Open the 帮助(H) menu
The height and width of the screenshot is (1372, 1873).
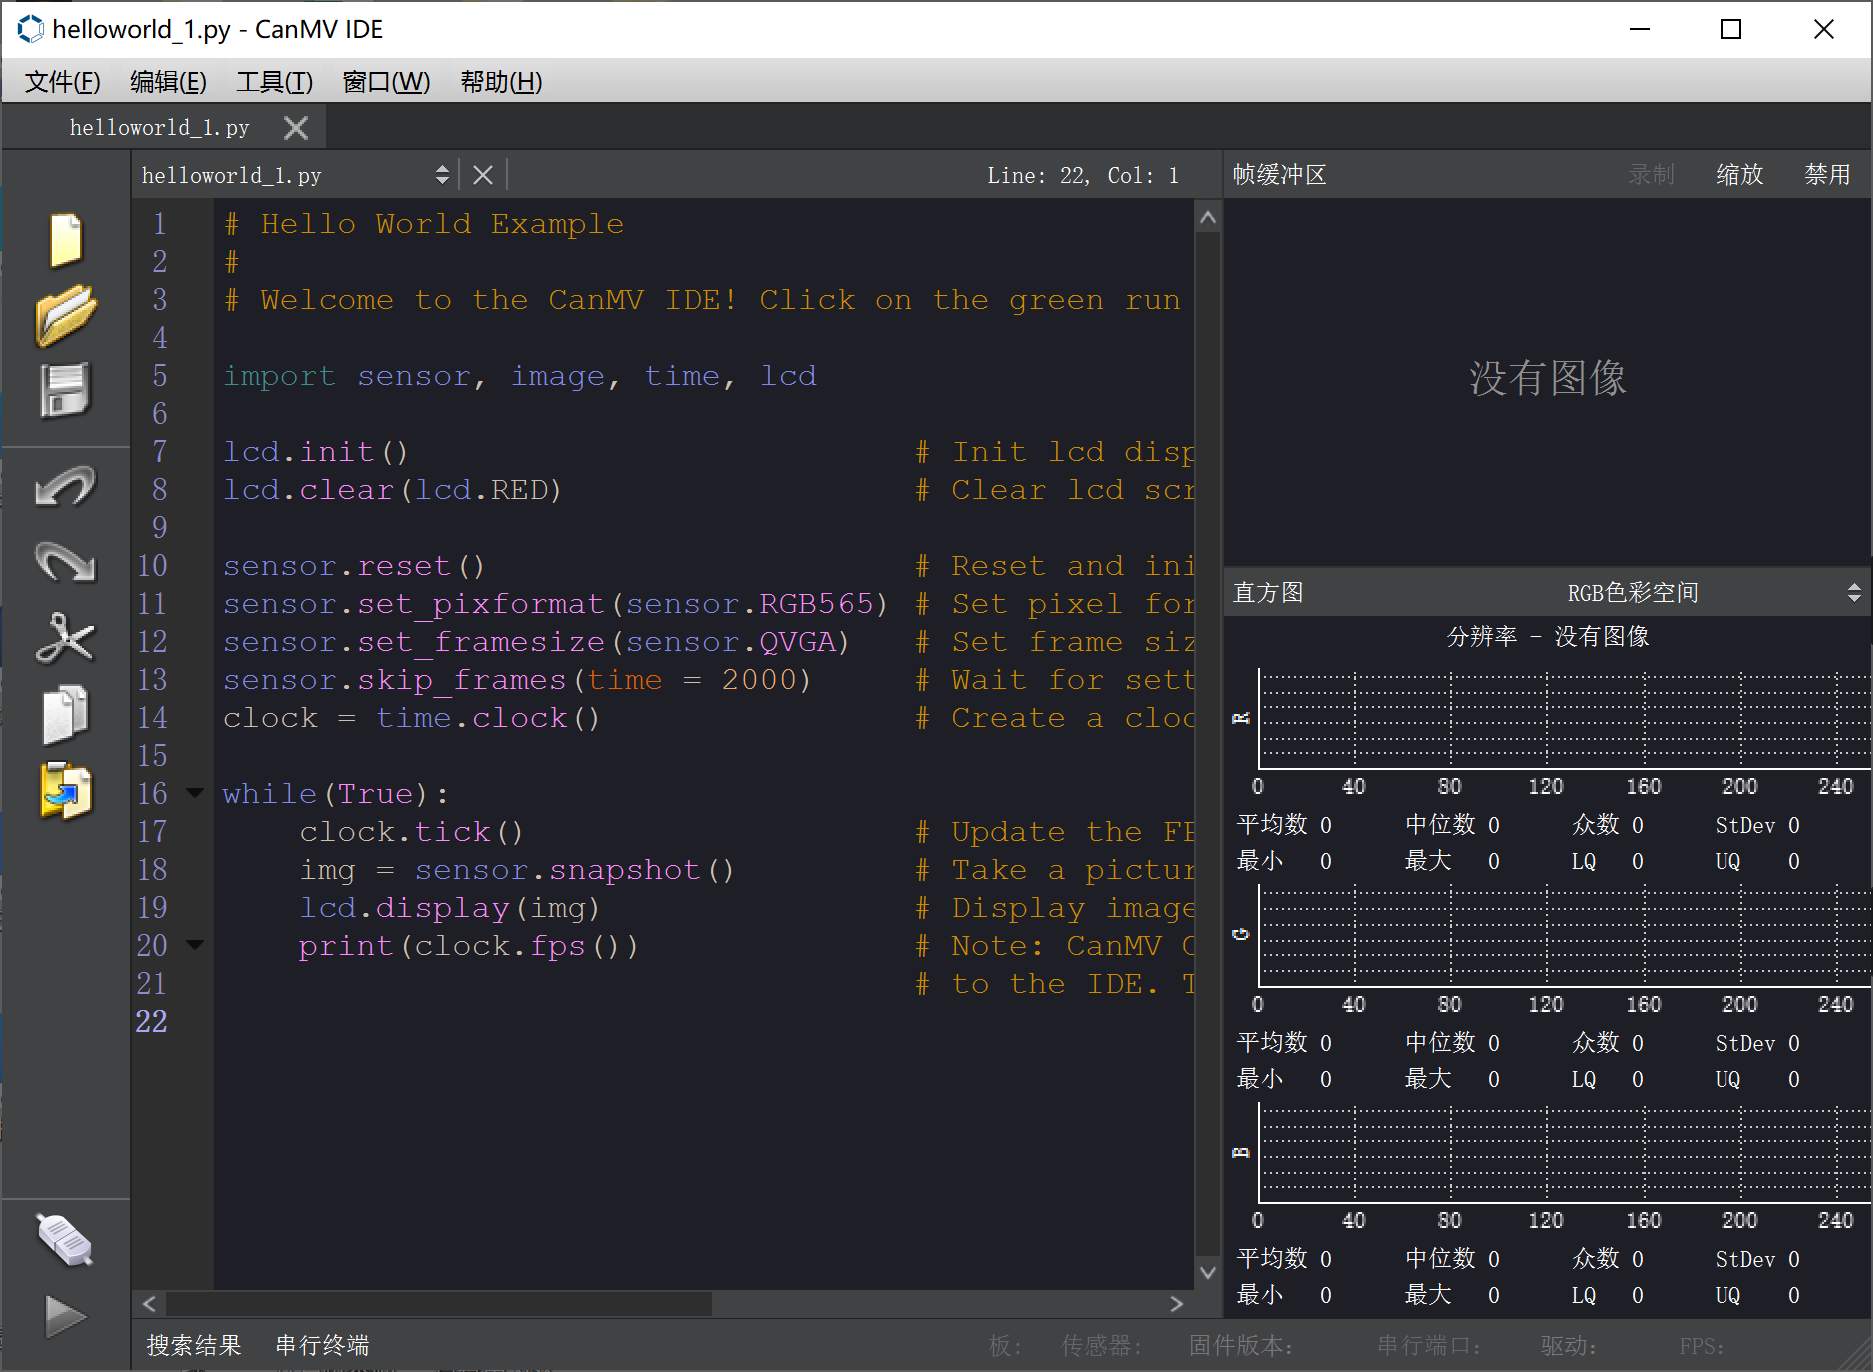tap(501, 82)
